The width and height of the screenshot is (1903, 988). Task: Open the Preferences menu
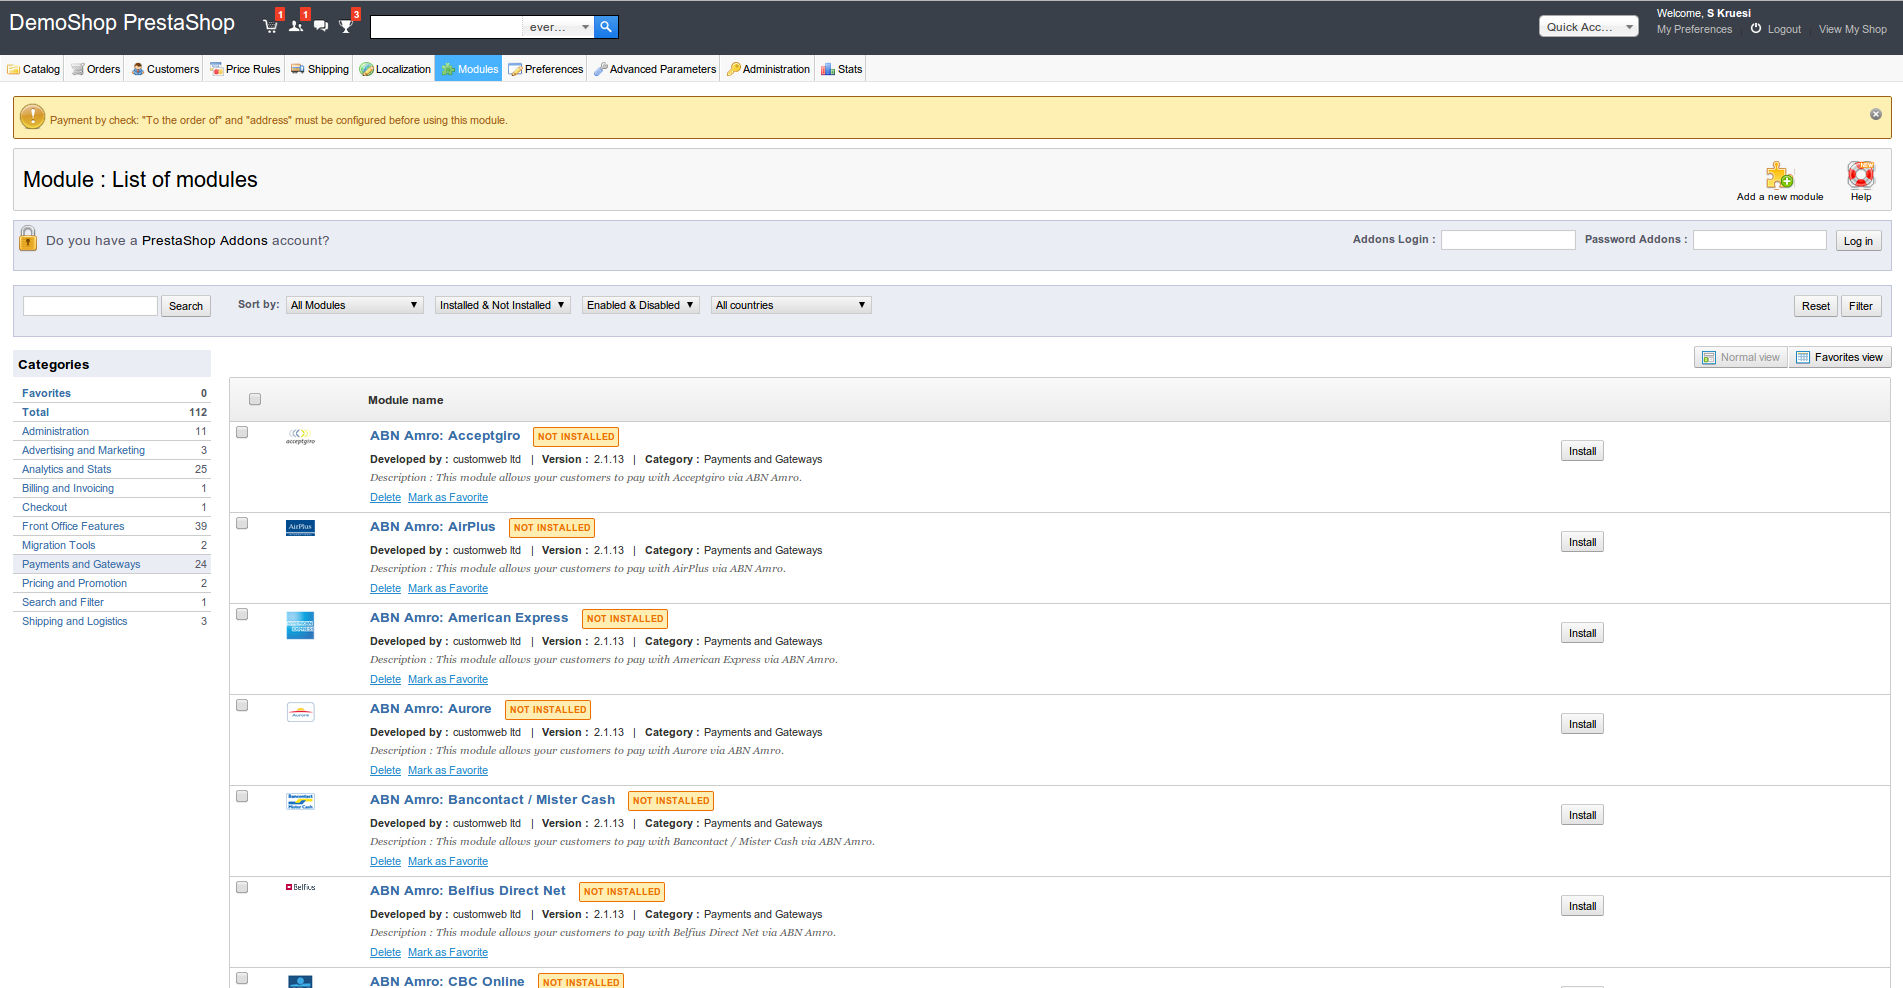tap(546, 69)
